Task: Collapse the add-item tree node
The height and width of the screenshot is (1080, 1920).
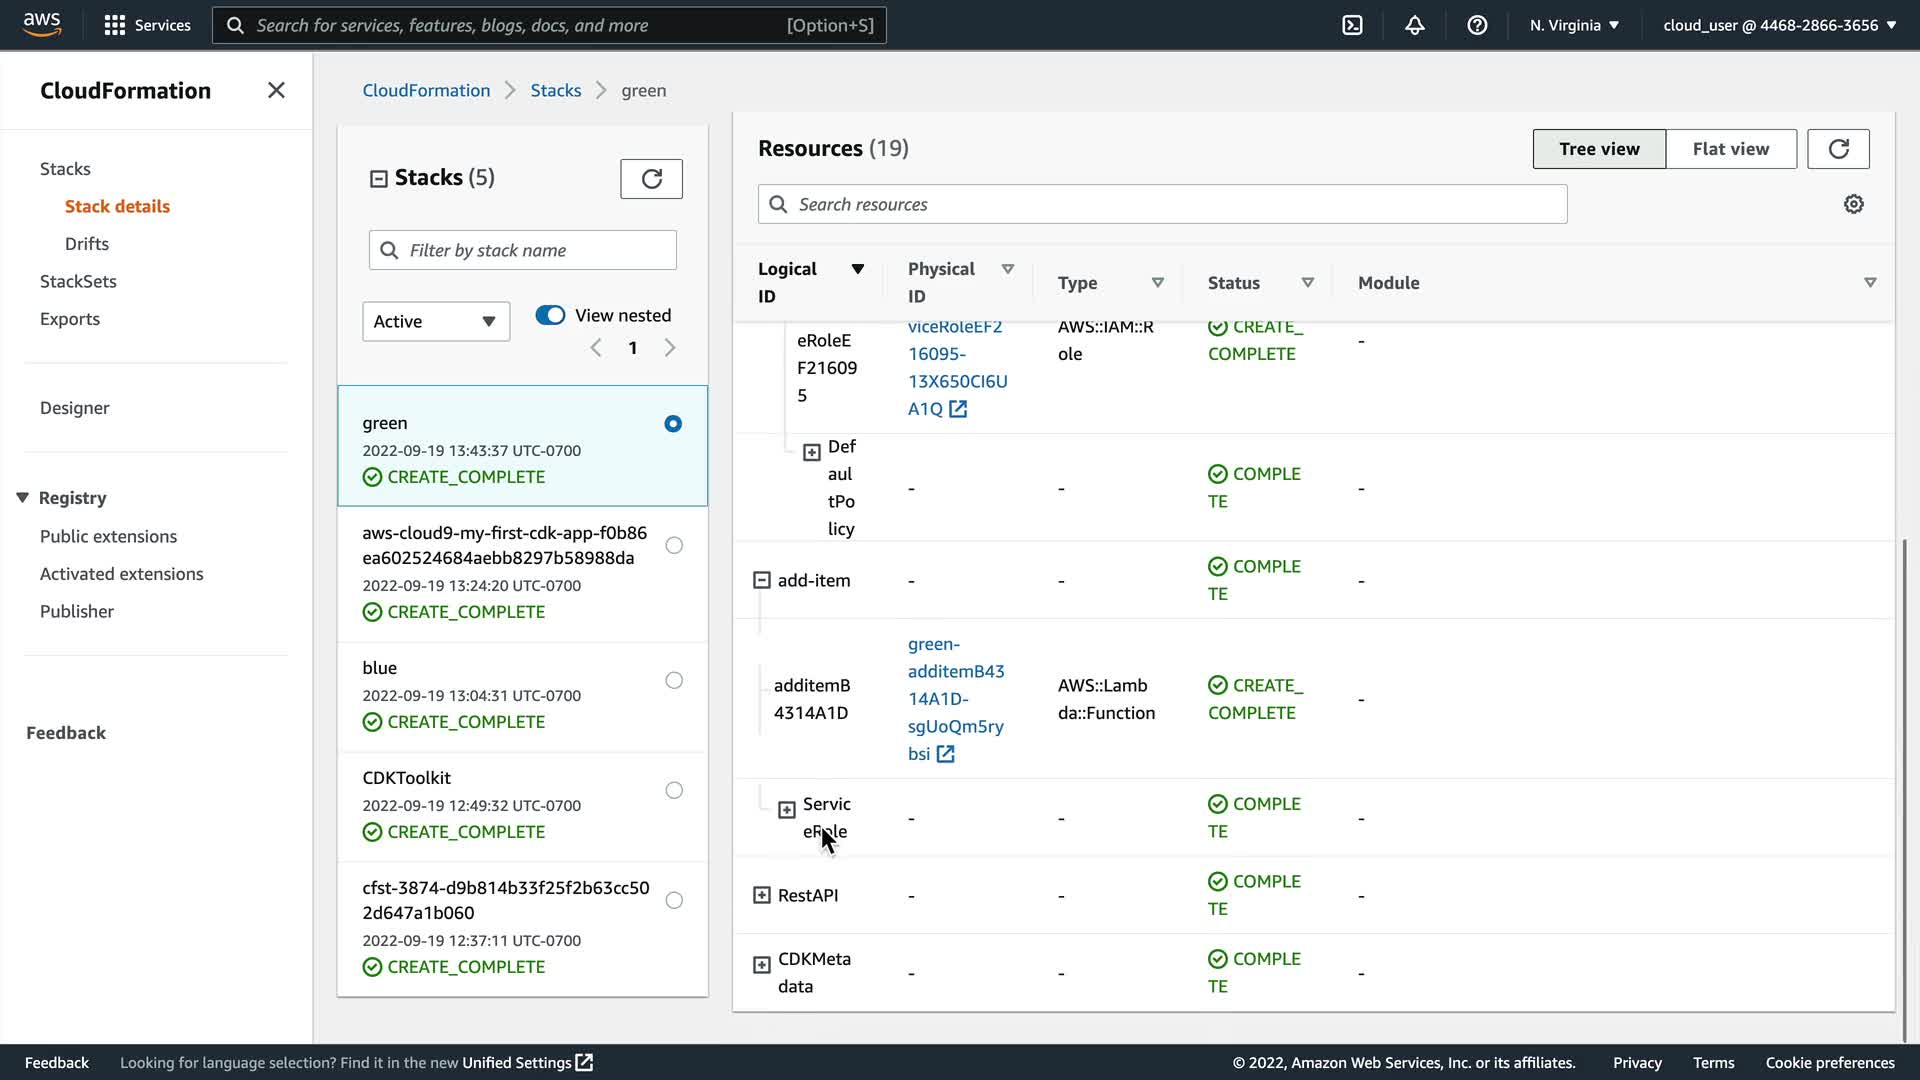Action: click(x=762, y=580)
